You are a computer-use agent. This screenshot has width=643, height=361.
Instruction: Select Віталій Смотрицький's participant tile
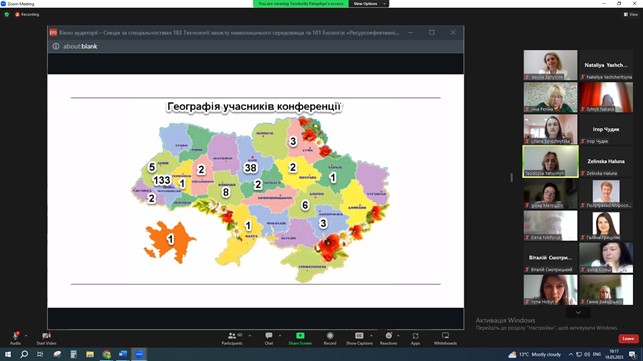(550, 258)
